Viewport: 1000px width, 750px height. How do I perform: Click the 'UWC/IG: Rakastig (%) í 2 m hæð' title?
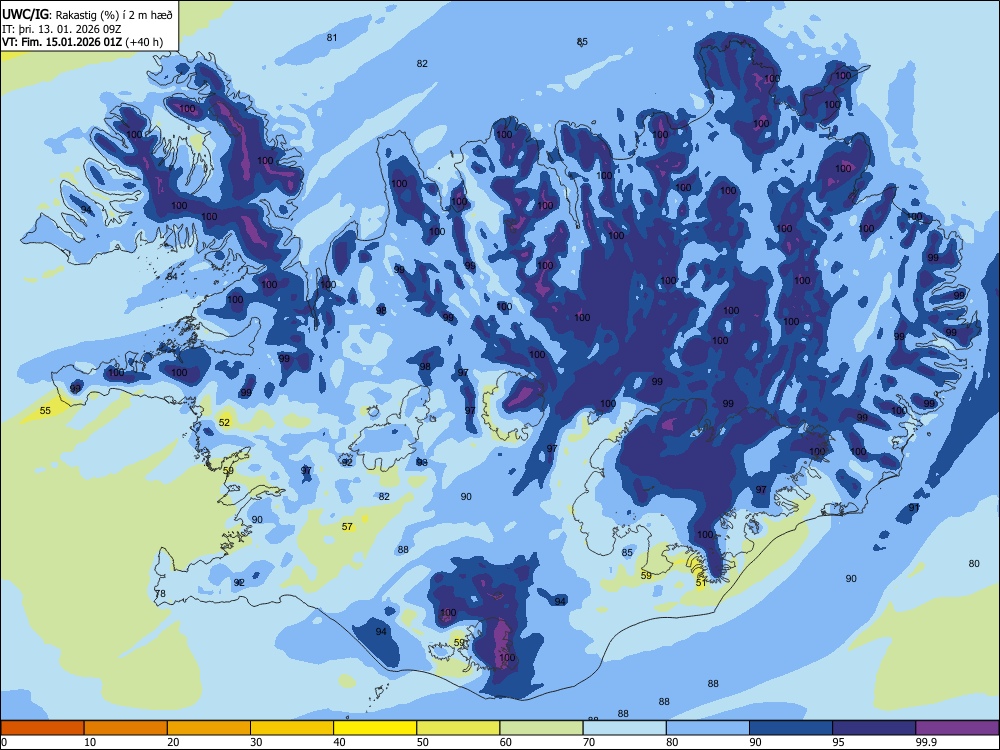point(87,15)
